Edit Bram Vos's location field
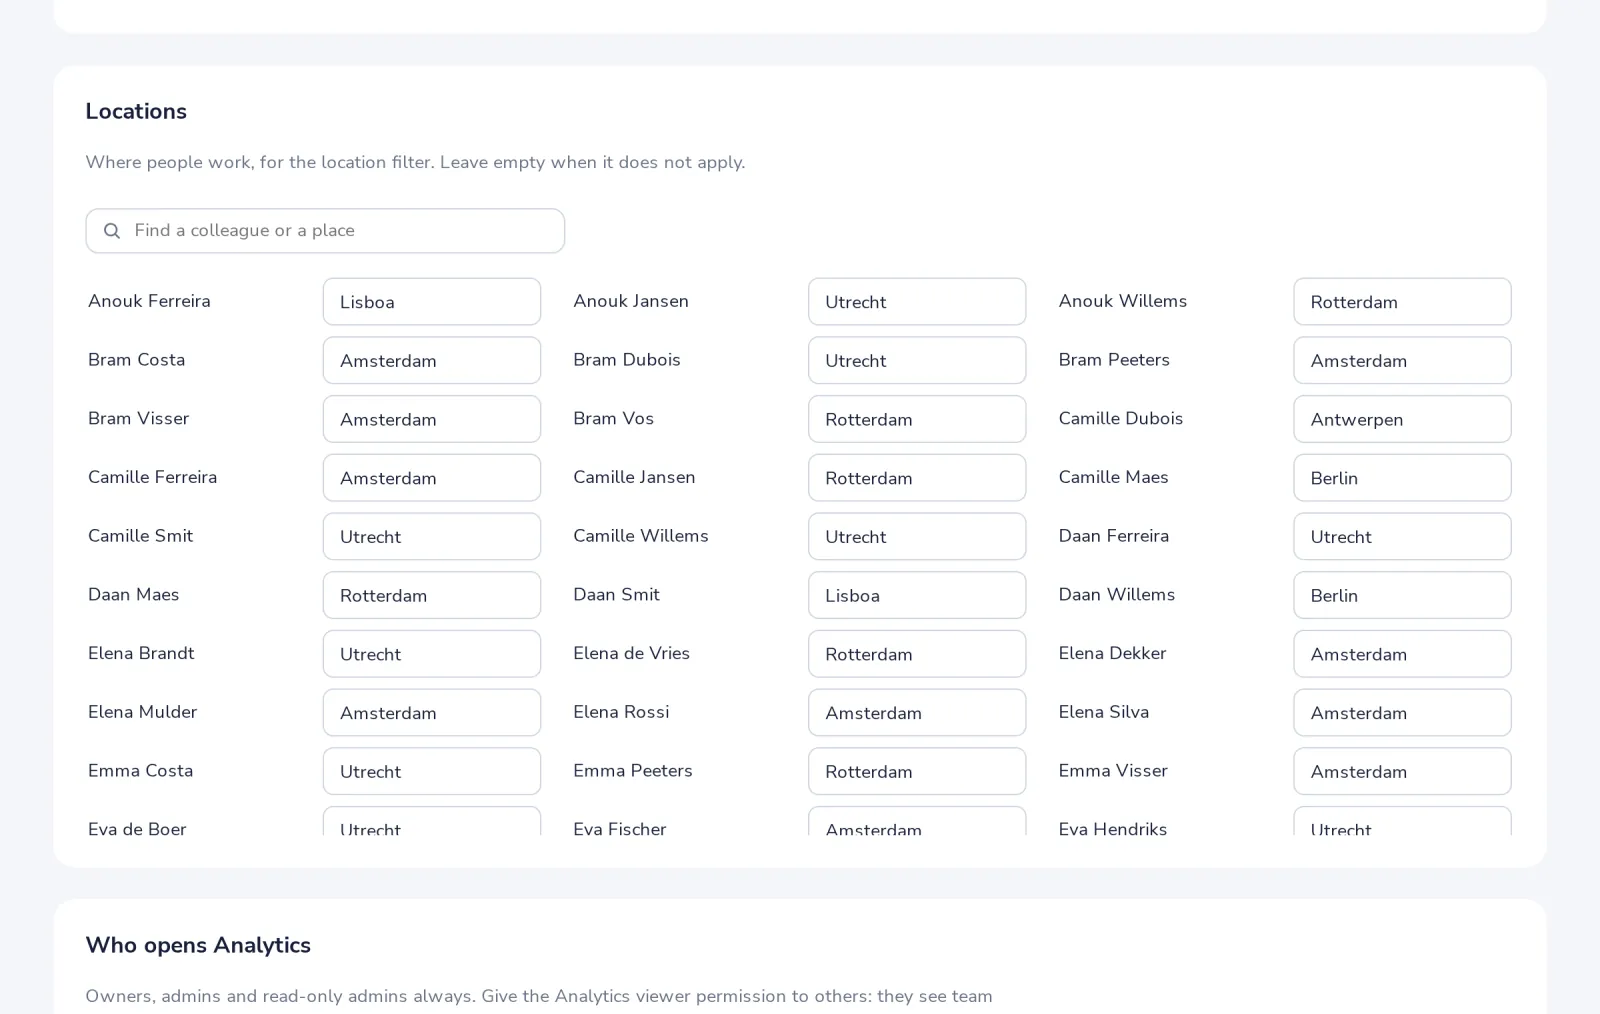This screenshot has width=1600, height=1014. click(917, 419)
